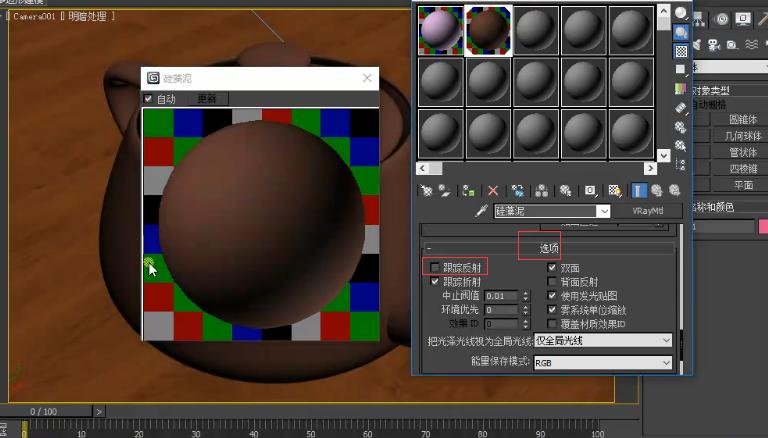Click Put Material to Scene icon
This screenshot has height=438, width=768.
(x=445, y=191)
